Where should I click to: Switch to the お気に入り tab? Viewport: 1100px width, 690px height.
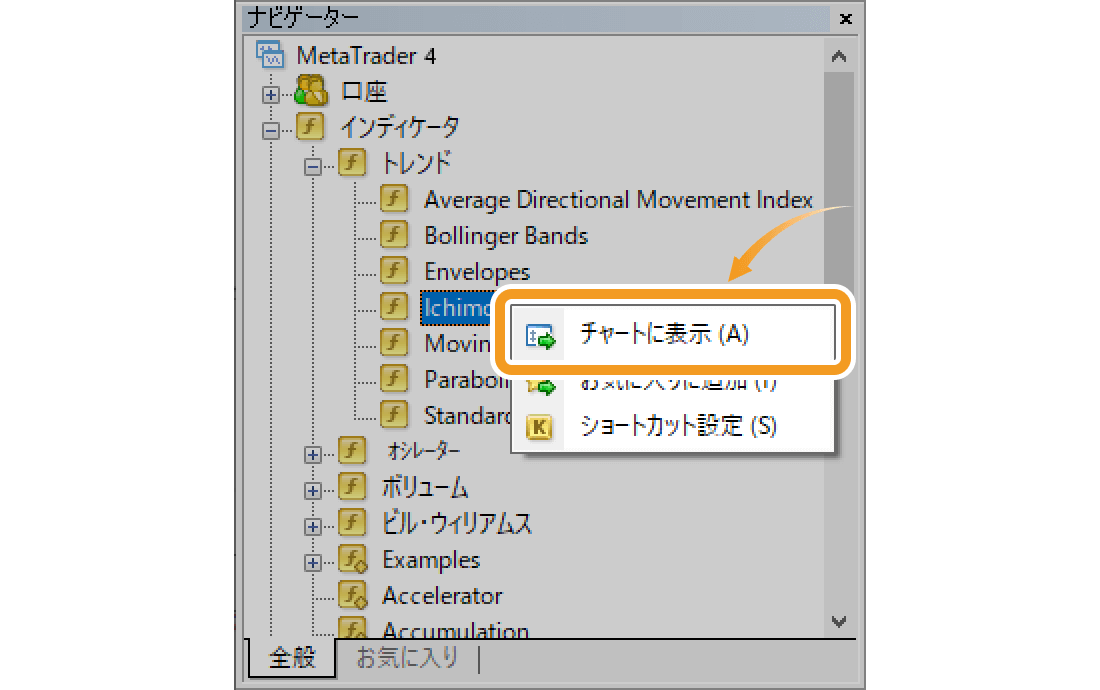coord(407,658)
